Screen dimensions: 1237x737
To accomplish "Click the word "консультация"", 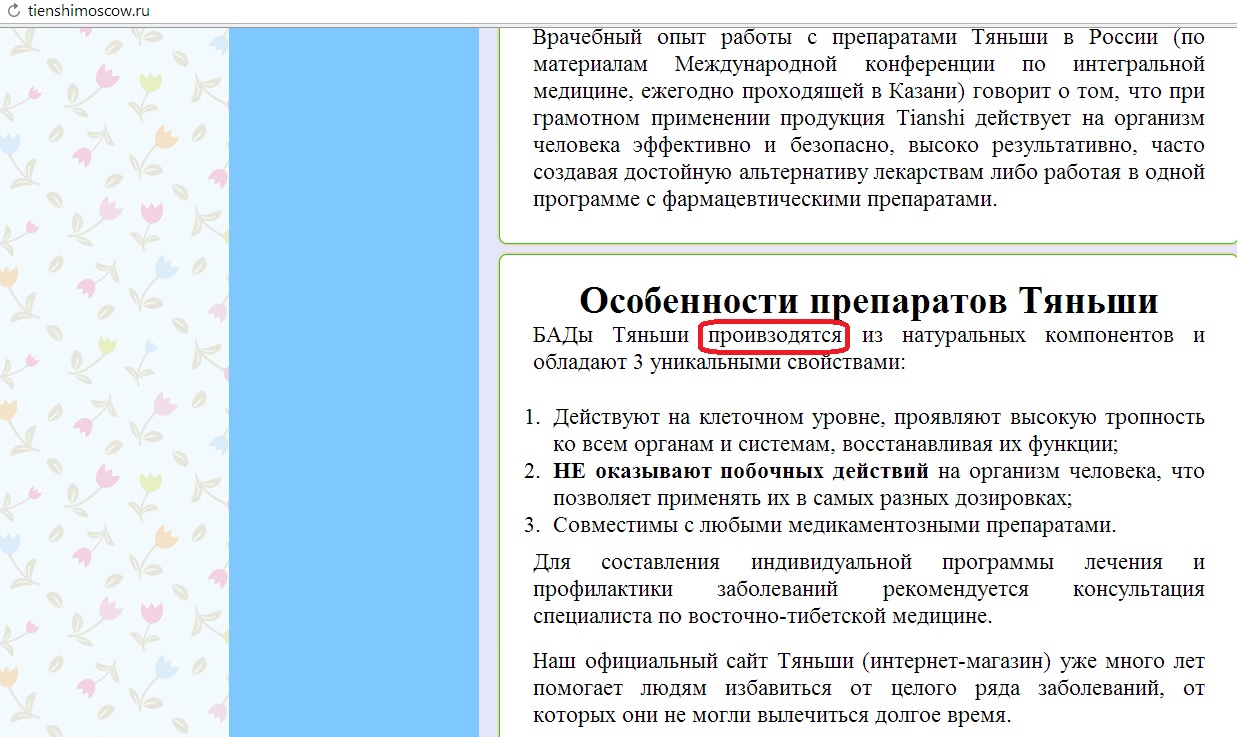I will click(1139, 589).
